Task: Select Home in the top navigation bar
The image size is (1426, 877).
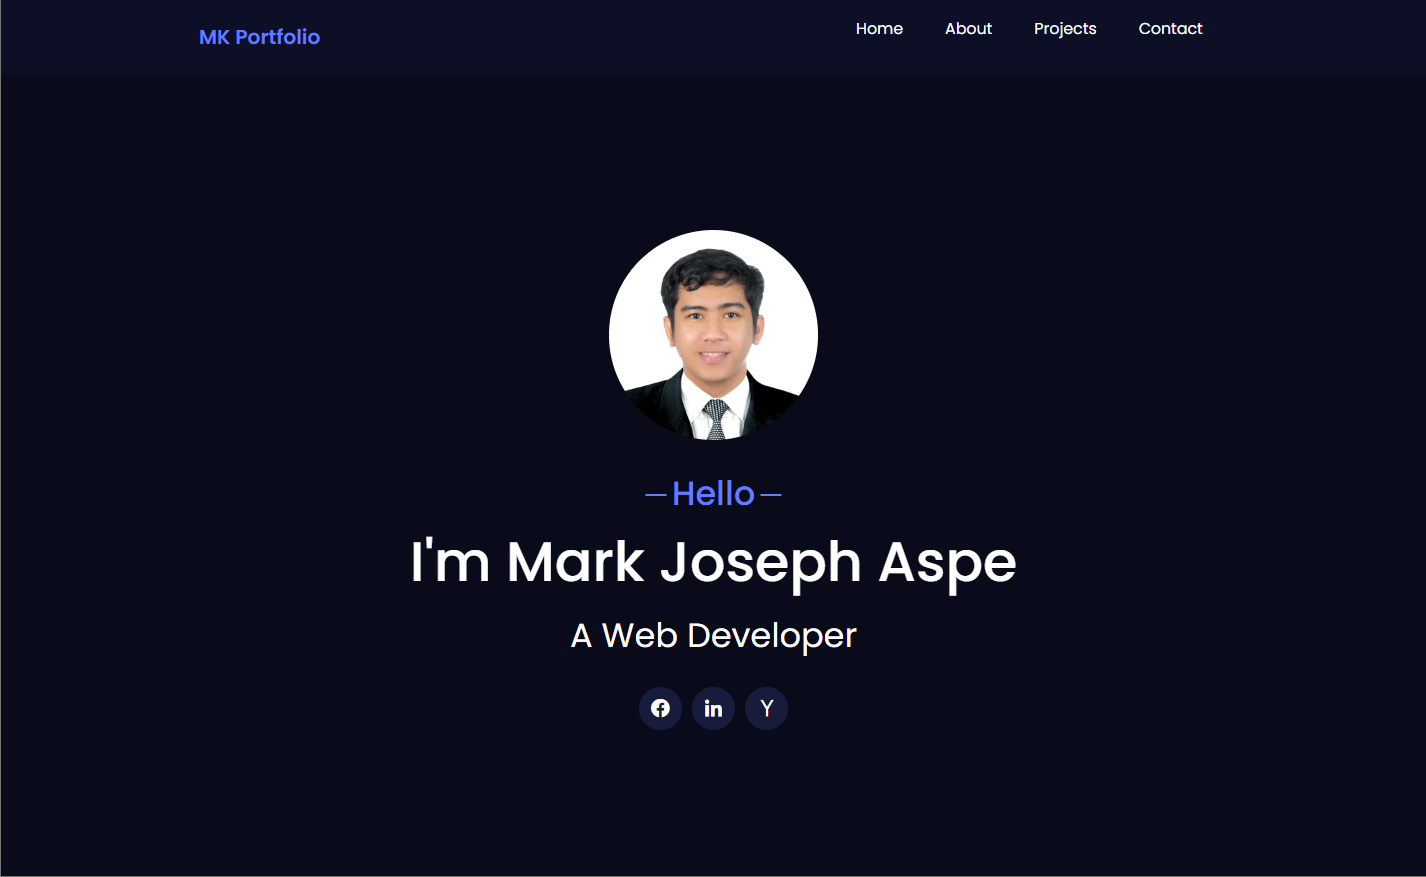Action: 878,28
